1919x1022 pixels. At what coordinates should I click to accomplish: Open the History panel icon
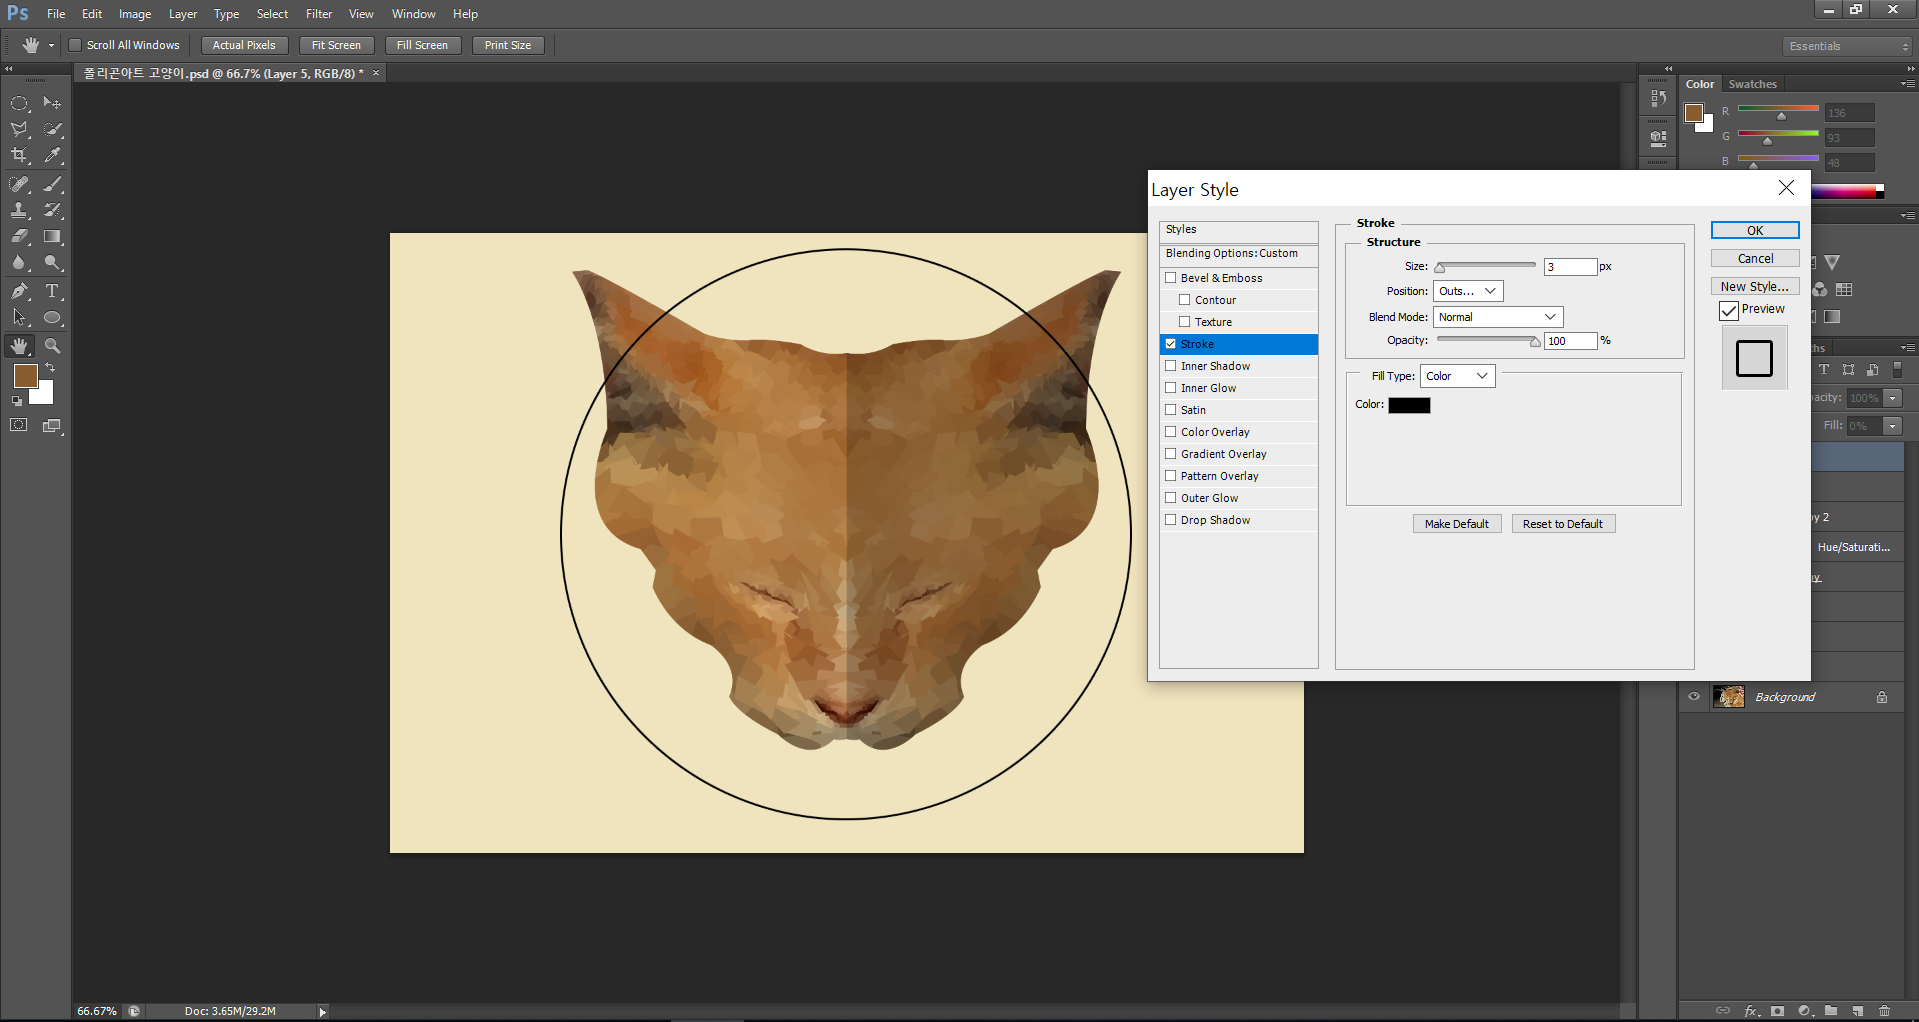(1658, 98)
